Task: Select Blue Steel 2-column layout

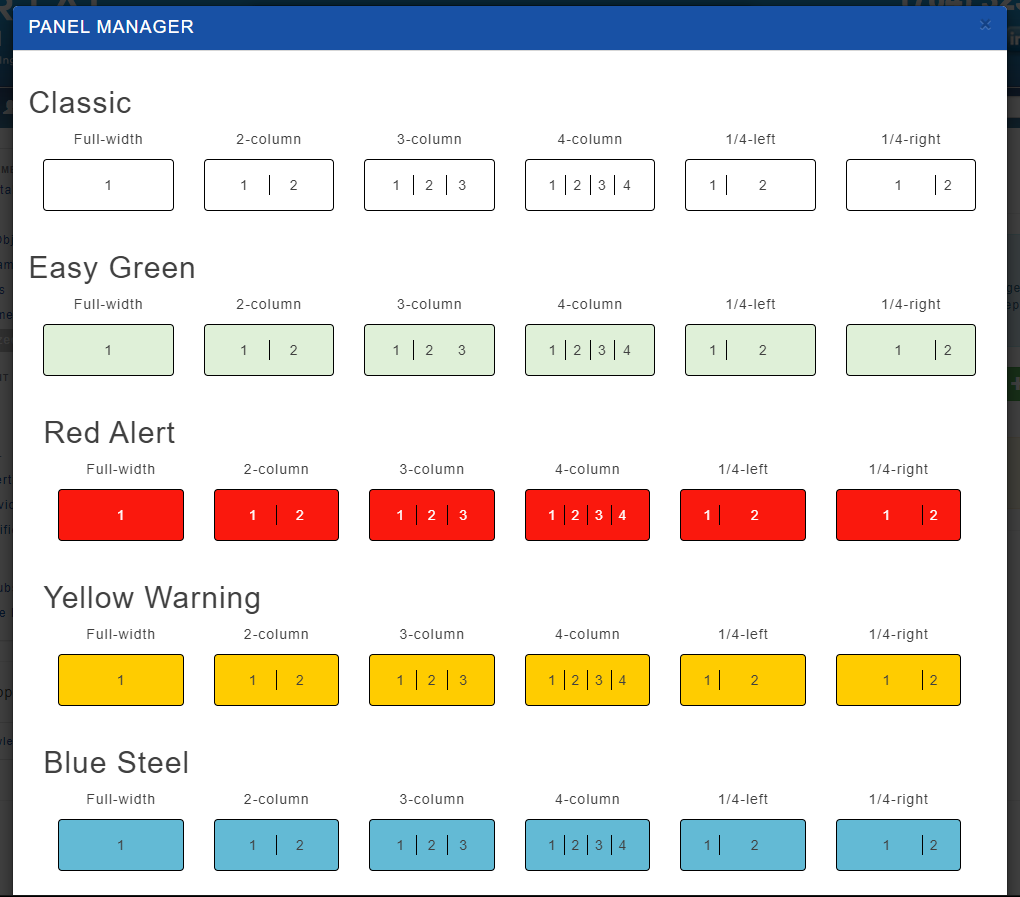Action: [x=276, y=845]
